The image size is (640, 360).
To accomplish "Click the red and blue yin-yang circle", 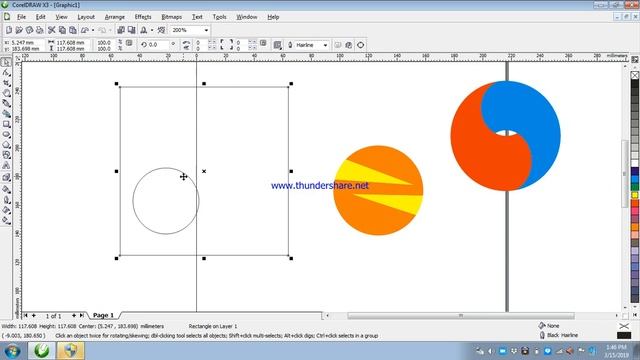I will [x=505, y=136].
